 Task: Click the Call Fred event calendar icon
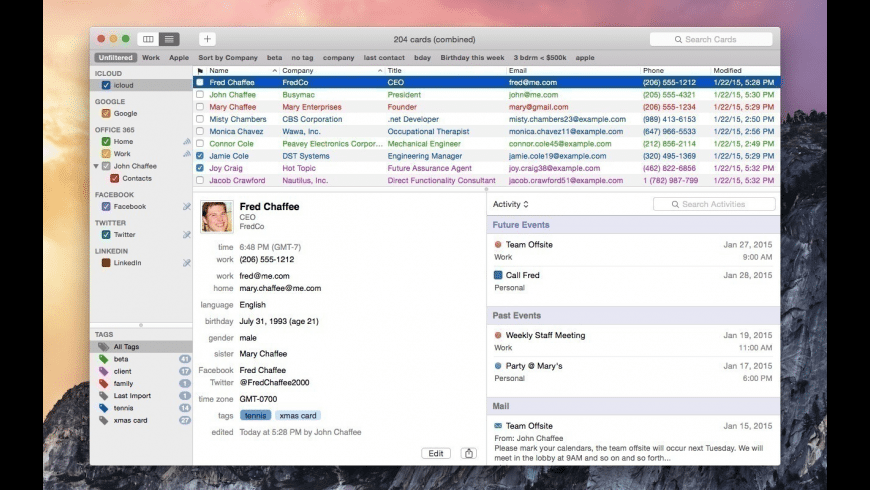click(x=498, y=275)
